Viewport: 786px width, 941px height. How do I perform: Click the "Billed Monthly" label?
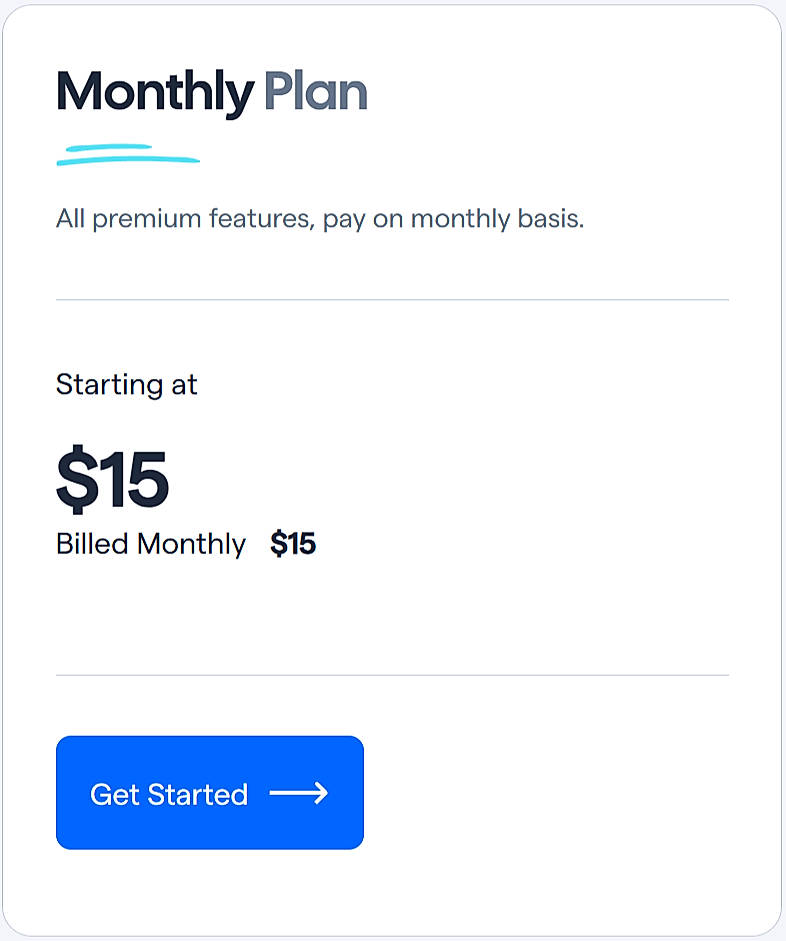click(151, 544)
